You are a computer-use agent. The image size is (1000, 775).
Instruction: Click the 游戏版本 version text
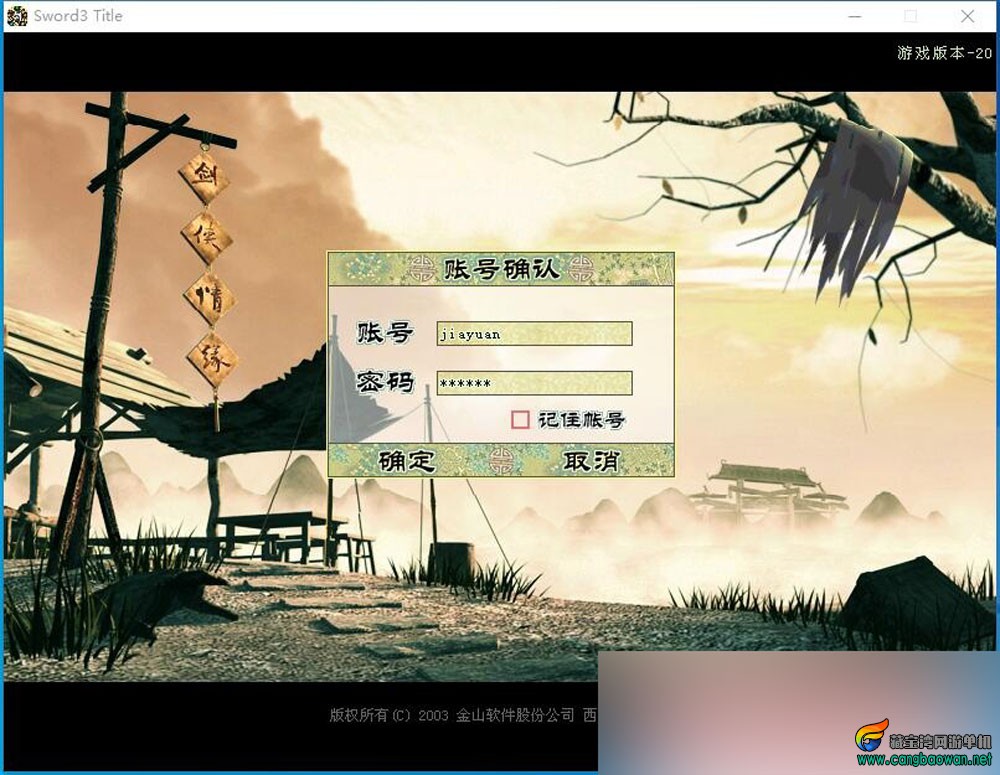[944, 53]
